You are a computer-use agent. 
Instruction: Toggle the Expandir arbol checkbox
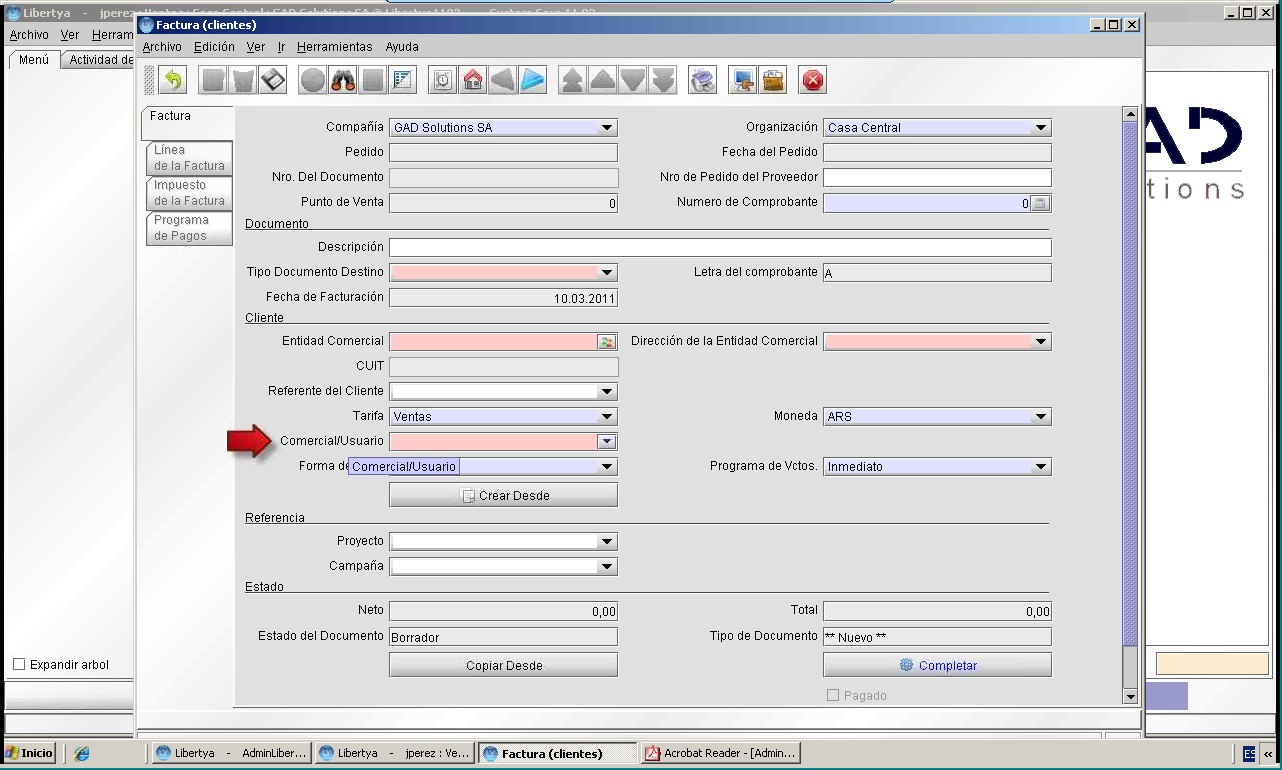(18, 665)
